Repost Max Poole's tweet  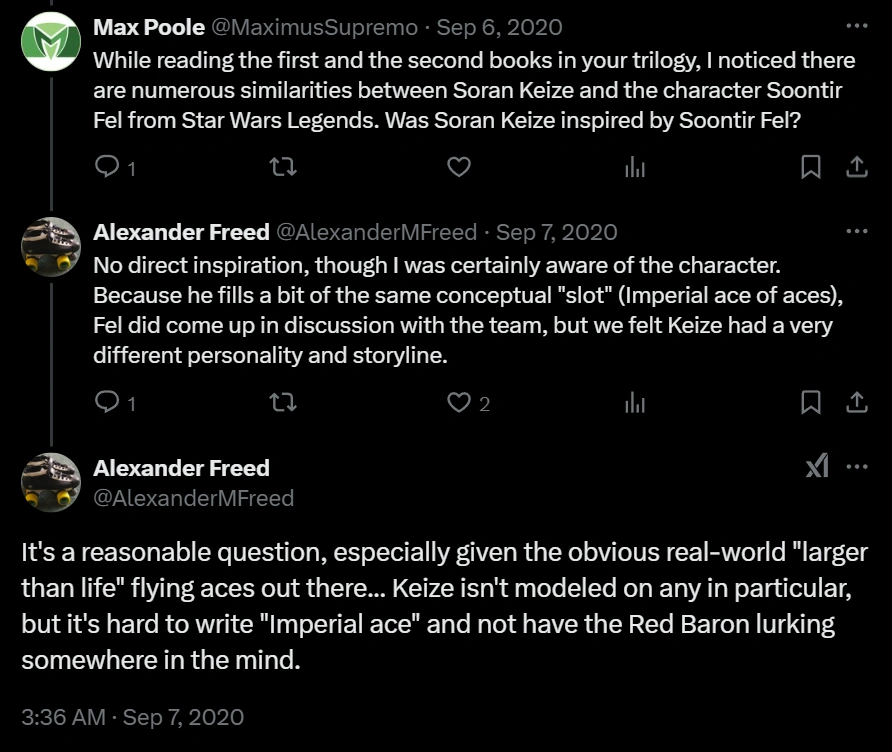pyautogui.click(x=283, y=167)
